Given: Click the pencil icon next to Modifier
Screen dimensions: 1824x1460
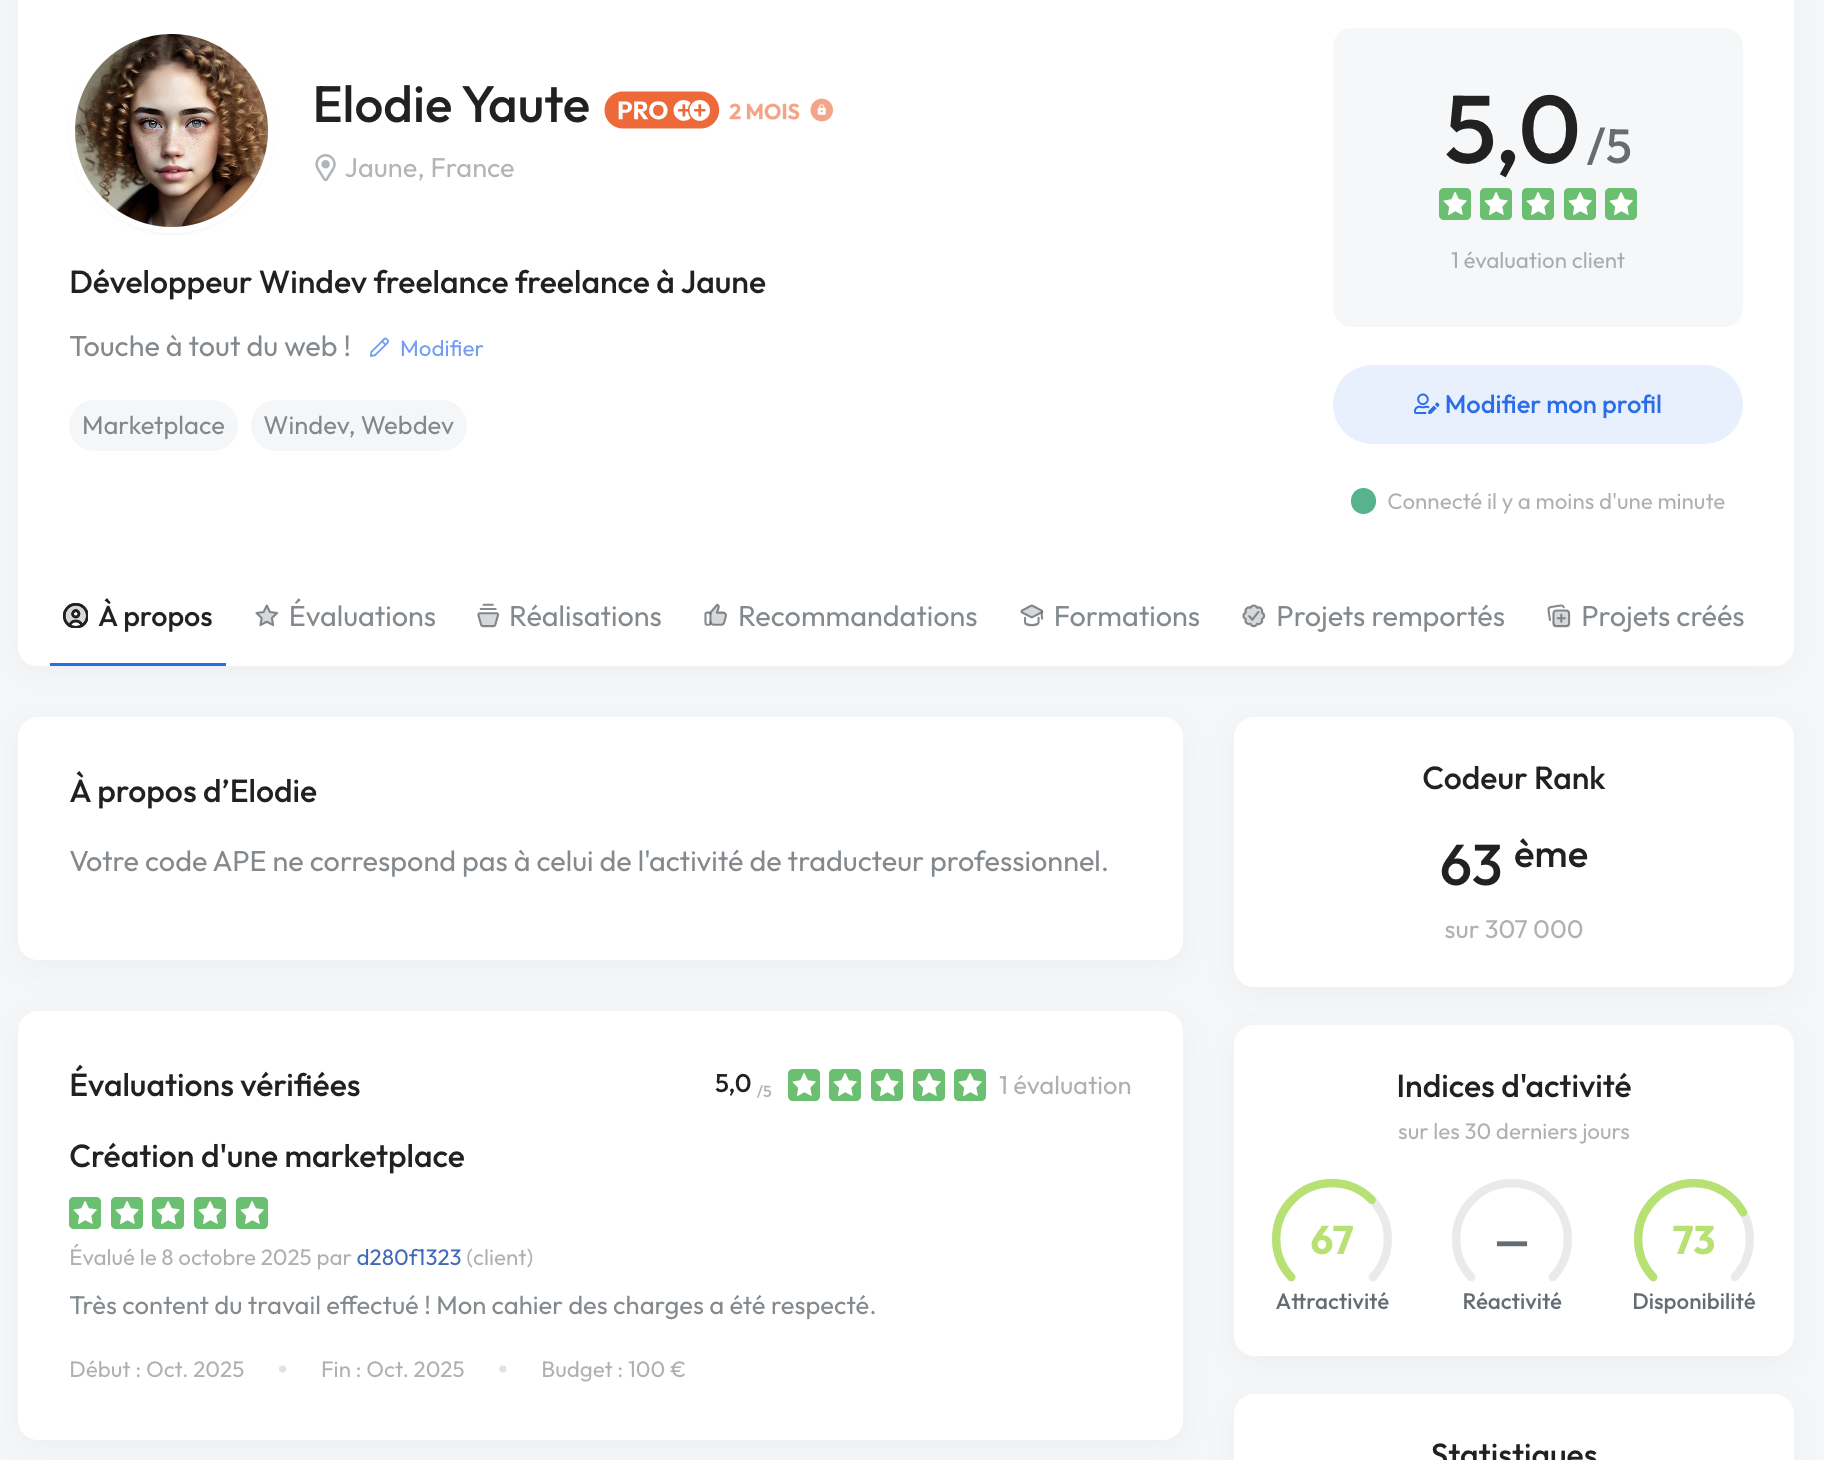Looking at the screenshot, I should pyautogui.click(x=379, y=348).
